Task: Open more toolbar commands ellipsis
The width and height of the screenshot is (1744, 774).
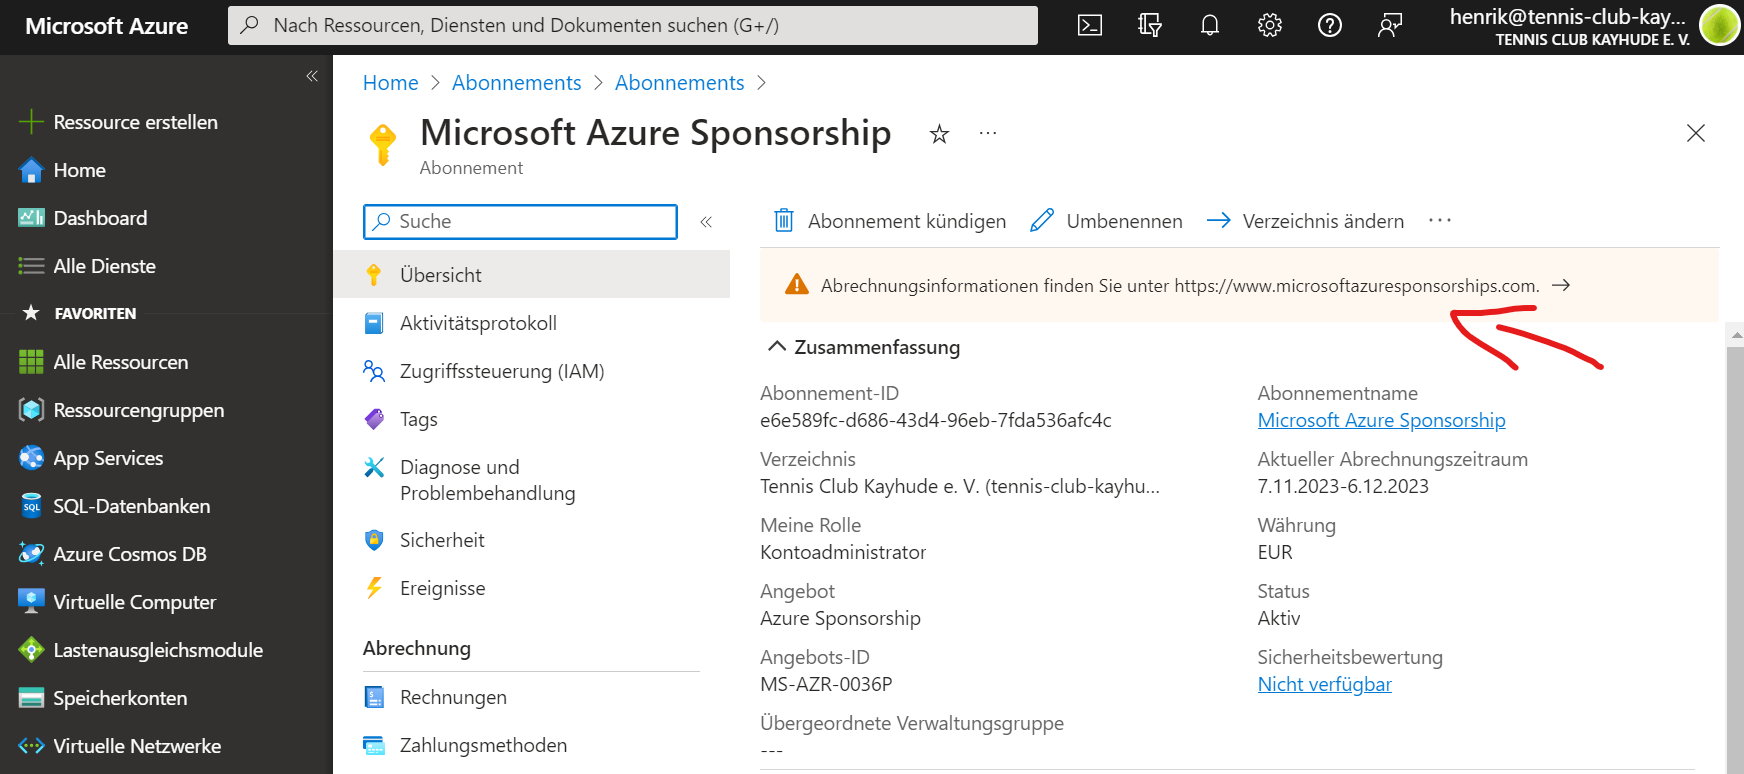Action: tap(1440, 221)
